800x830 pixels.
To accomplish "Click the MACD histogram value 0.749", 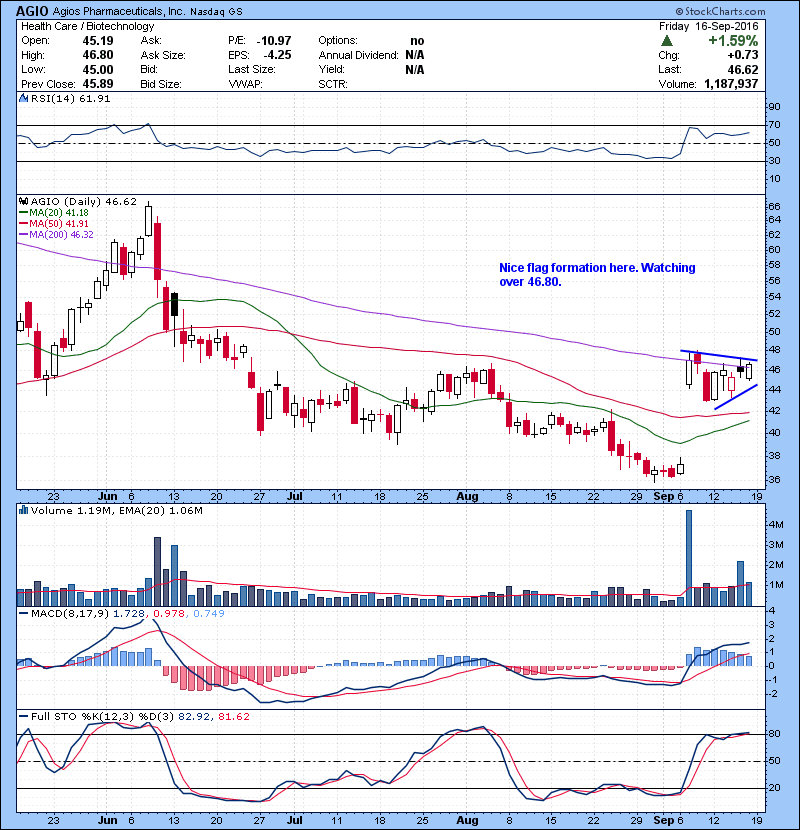I will click(x=209, y=613).
